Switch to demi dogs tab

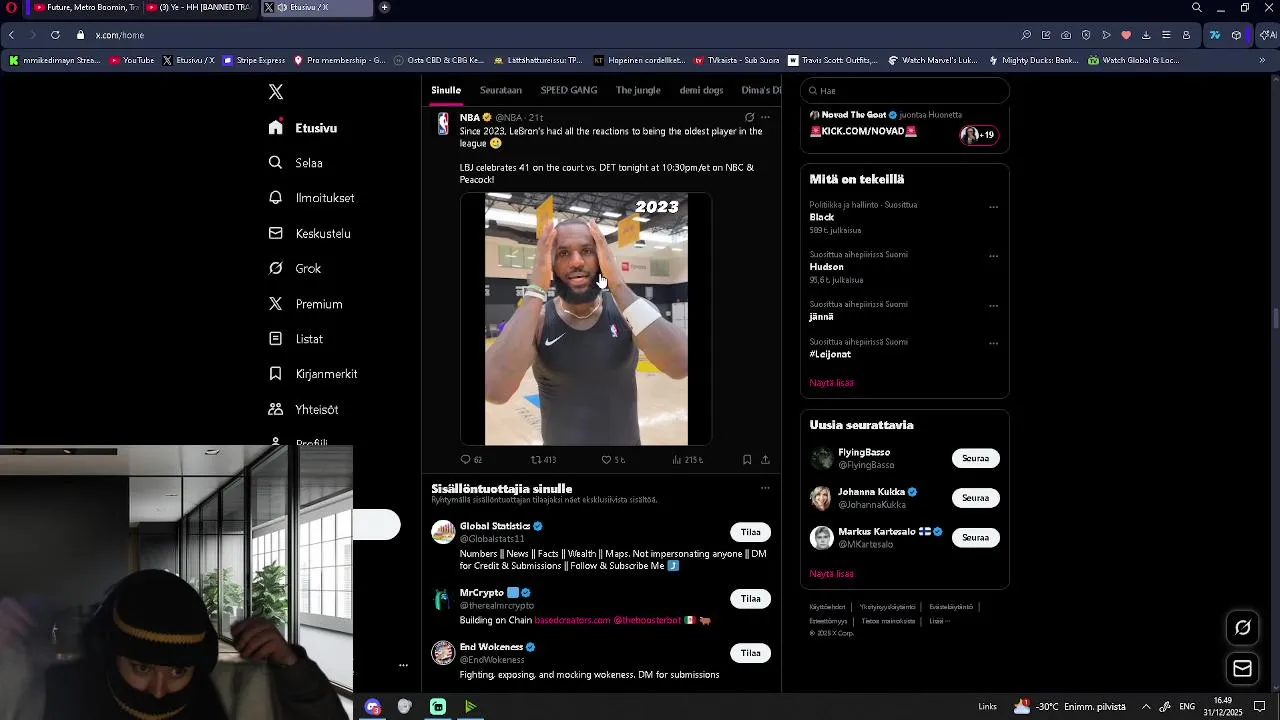tap(701, 90)
